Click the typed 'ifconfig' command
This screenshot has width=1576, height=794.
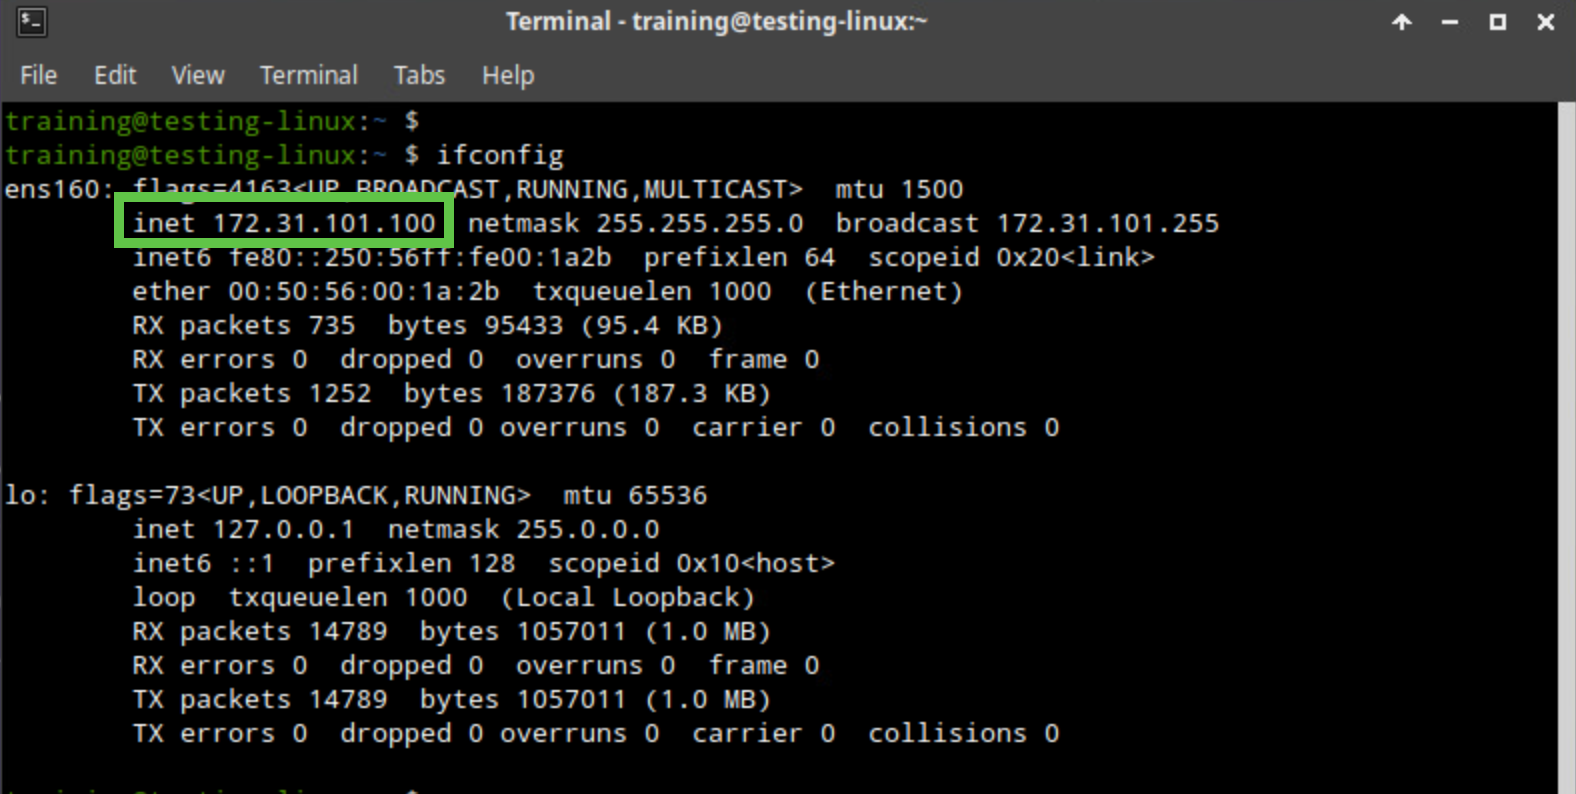point(500,155)
